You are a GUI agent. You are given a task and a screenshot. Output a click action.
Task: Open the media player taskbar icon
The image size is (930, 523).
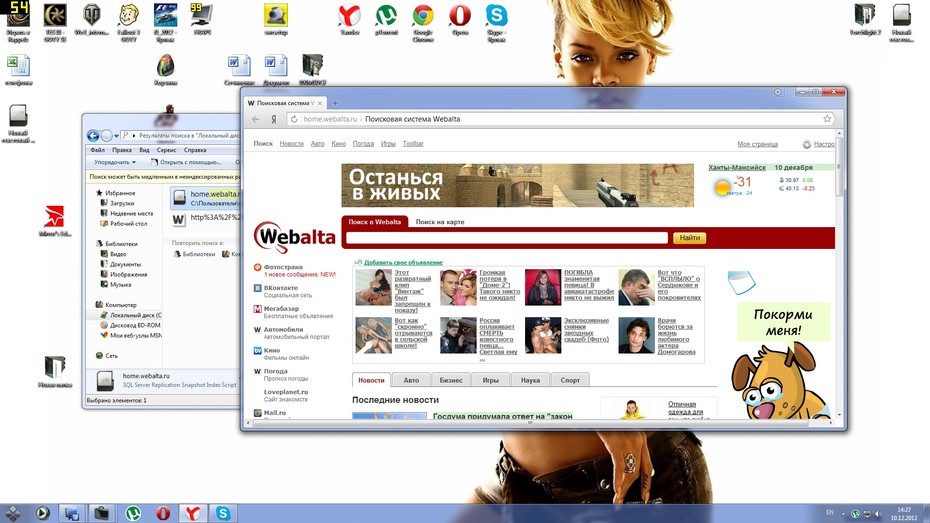coord(42,513)
